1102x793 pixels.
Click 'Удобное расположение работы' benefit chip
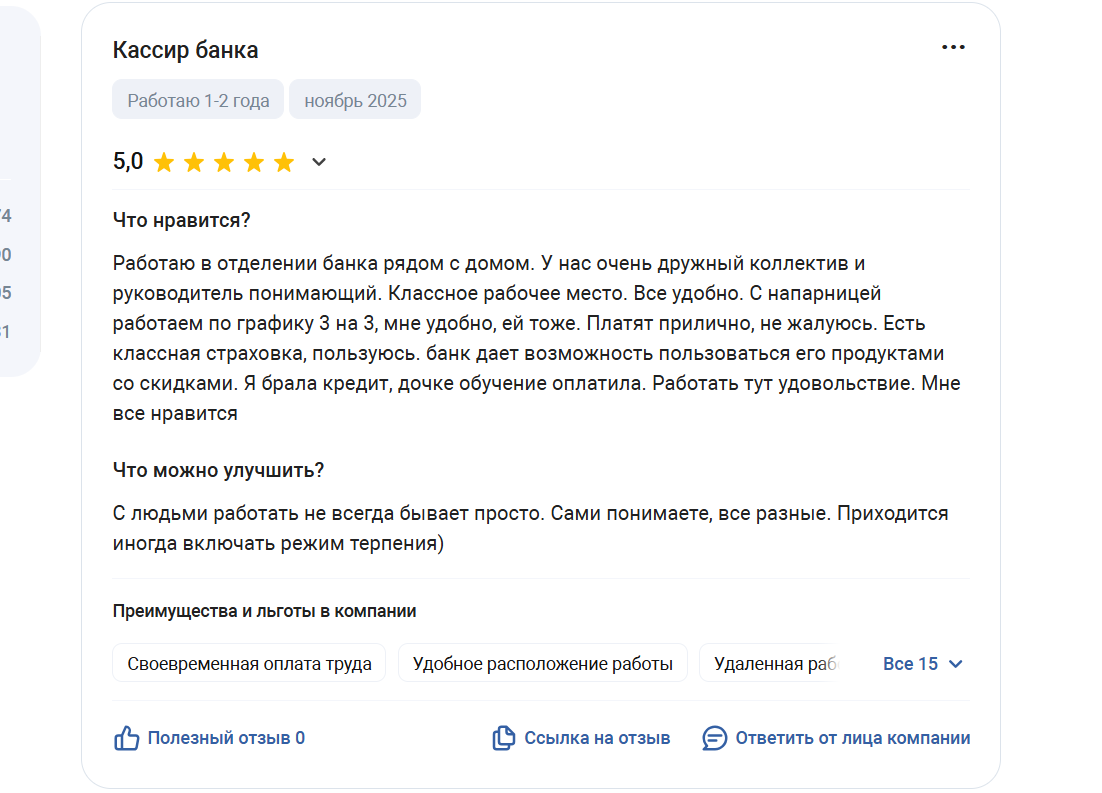543,664
